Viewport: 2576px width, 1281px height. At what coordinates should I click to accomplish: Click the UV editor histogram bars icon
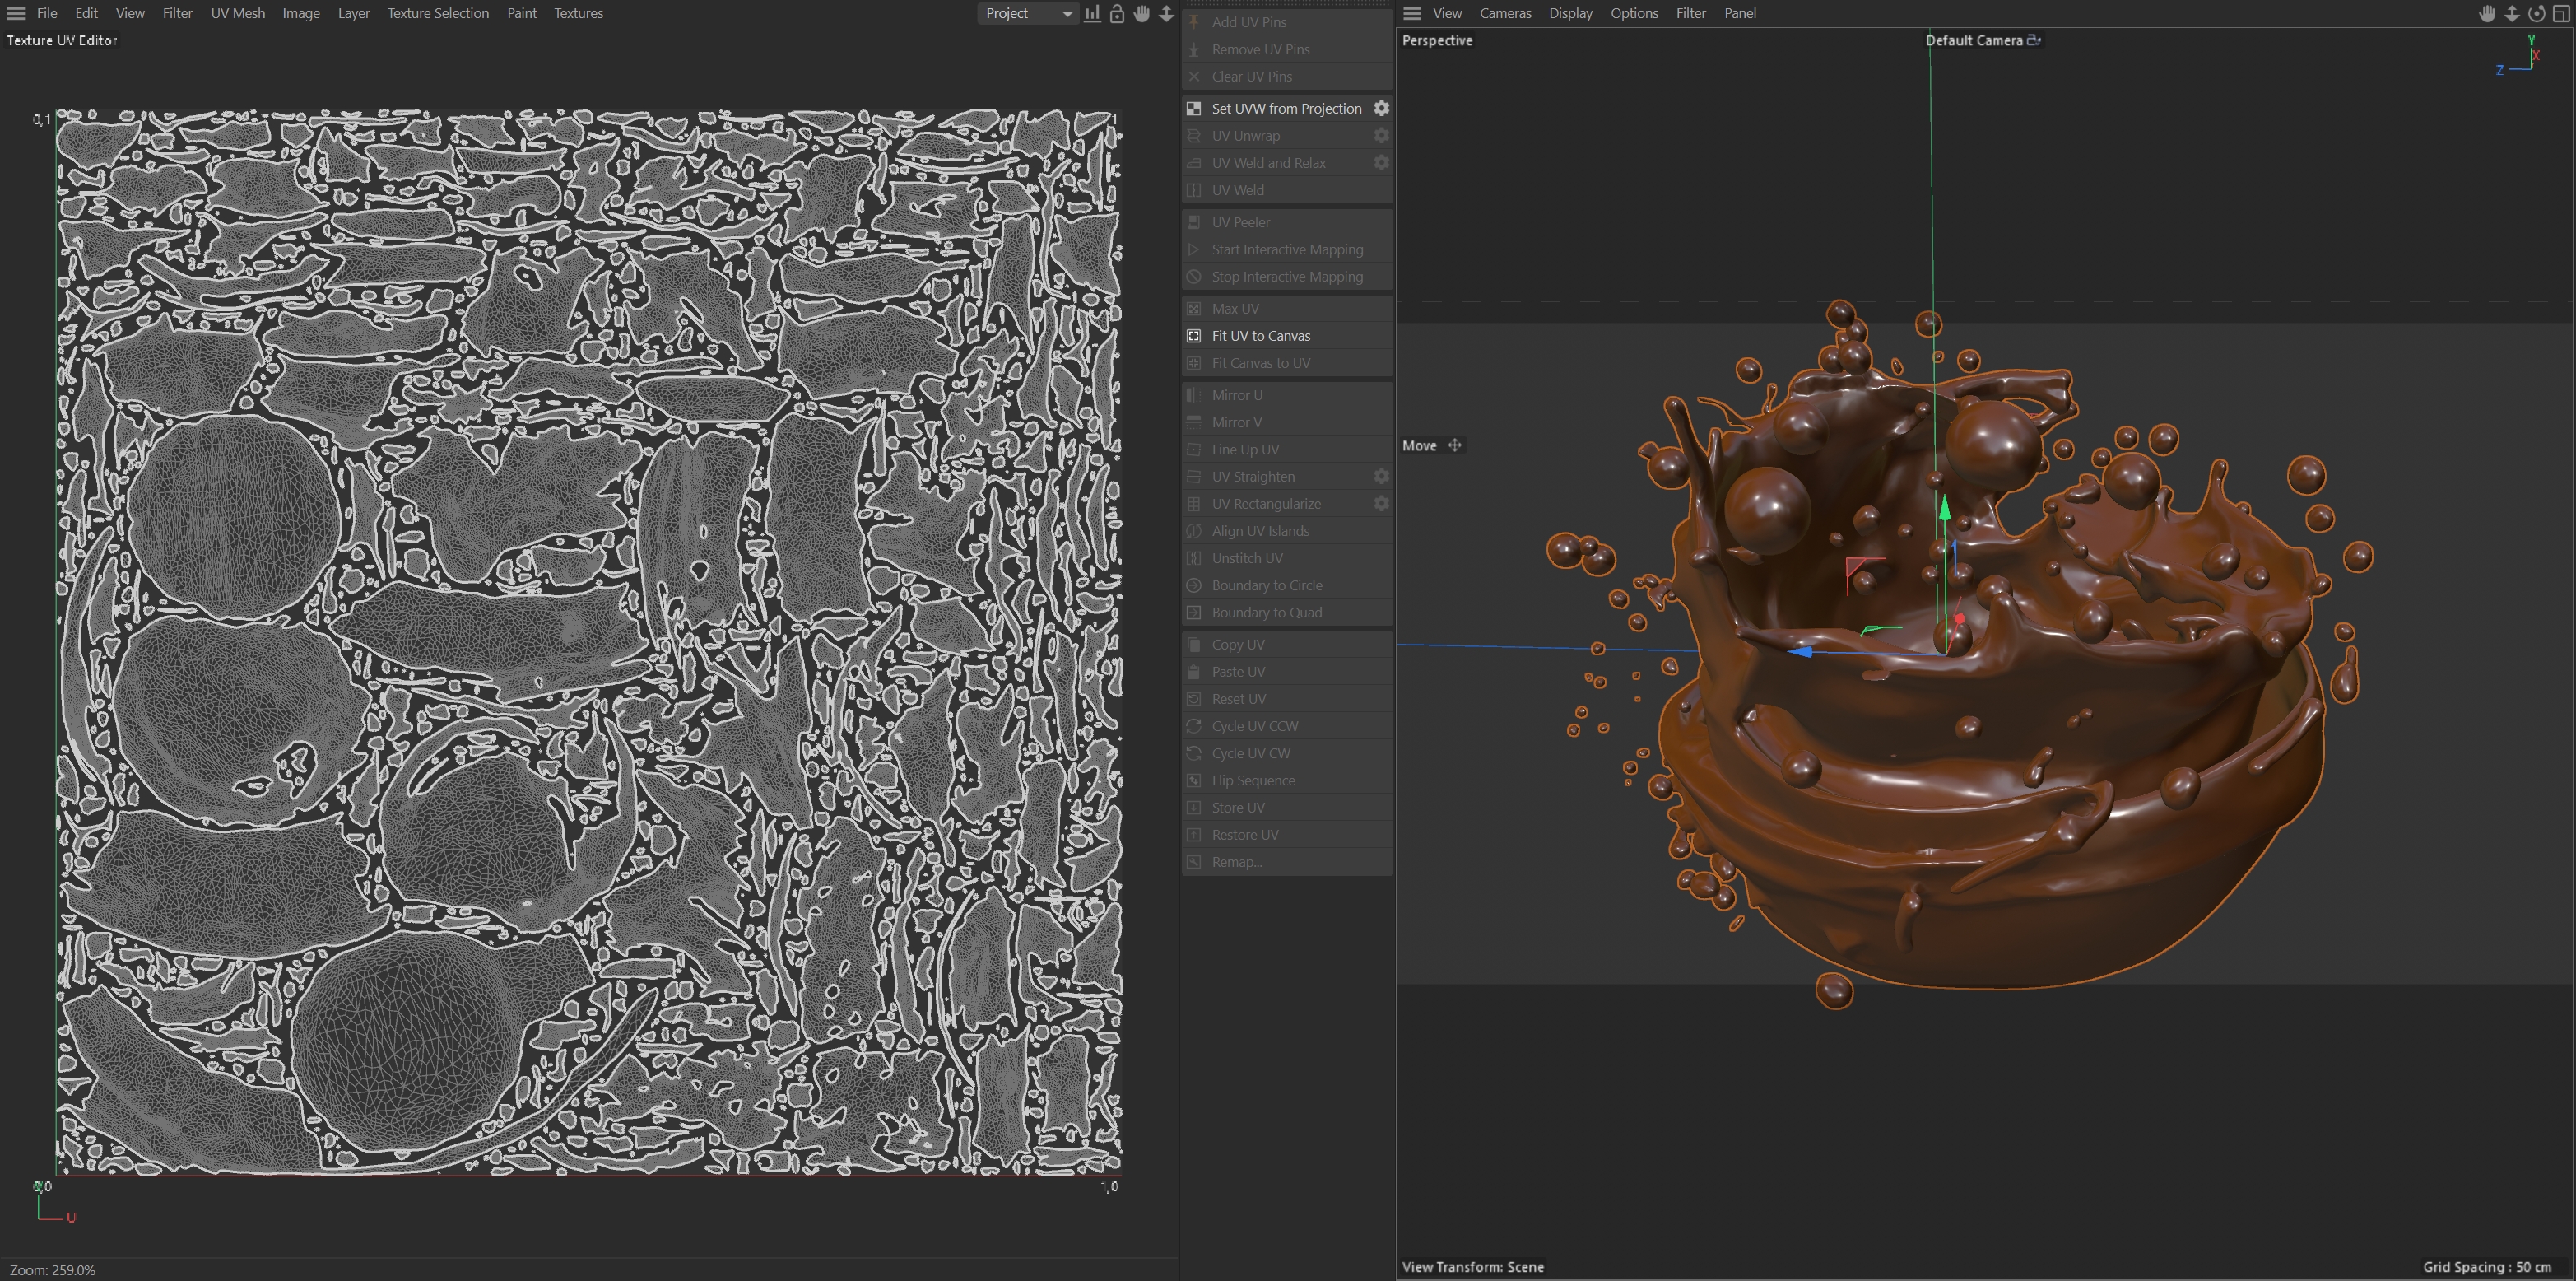point(1092,13)
